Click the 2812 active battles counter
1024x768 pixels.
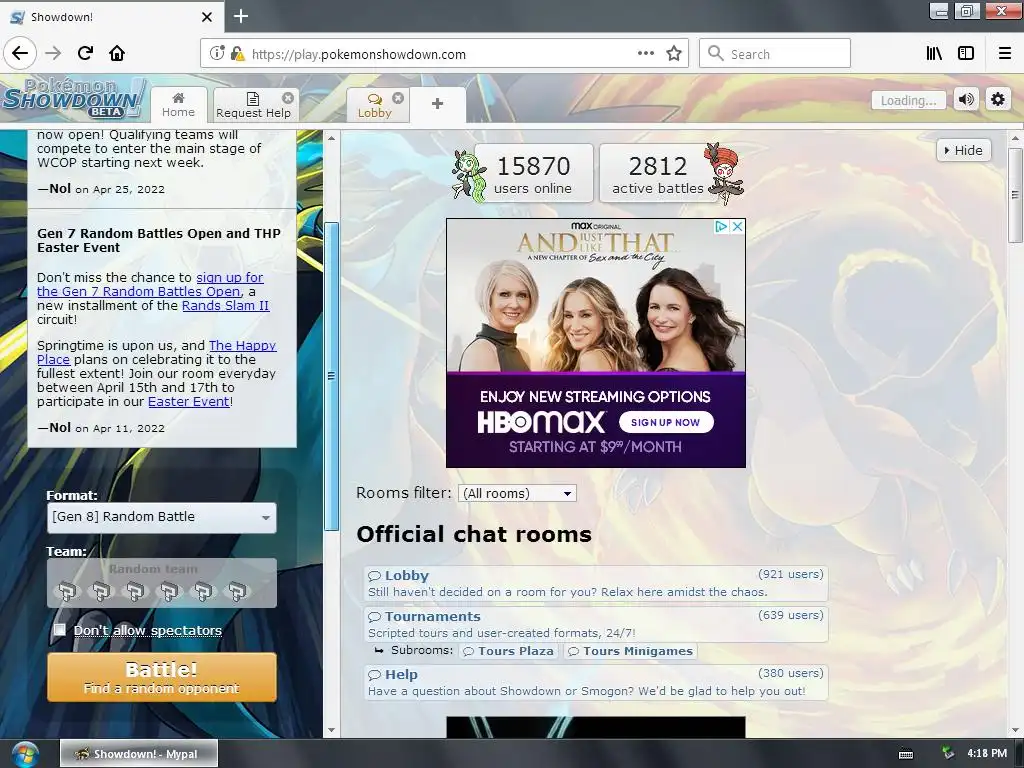pos(658,173)
